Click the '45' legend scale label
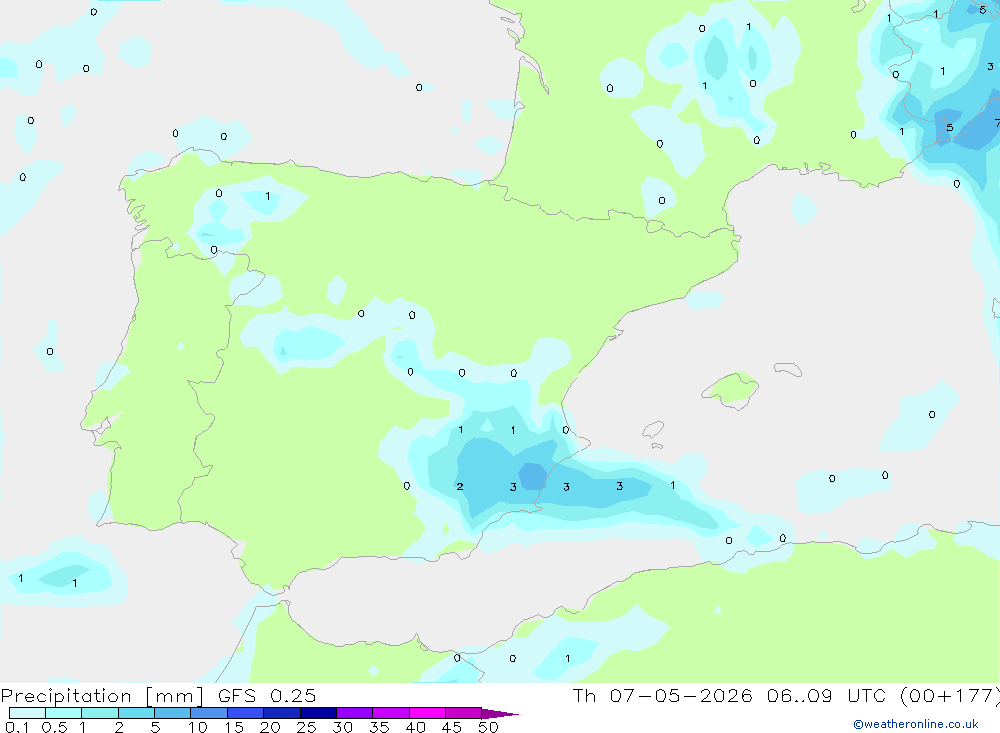 [452, 727]
